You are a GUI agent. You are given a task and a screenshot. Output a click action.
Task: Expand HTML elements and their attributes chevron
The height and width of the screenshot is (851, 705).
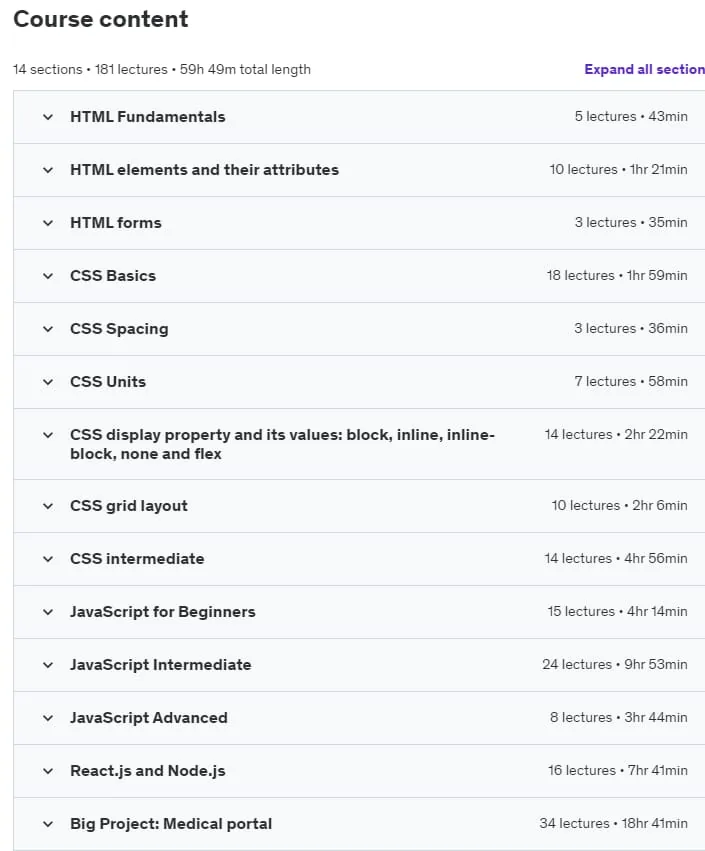point(48,170)
